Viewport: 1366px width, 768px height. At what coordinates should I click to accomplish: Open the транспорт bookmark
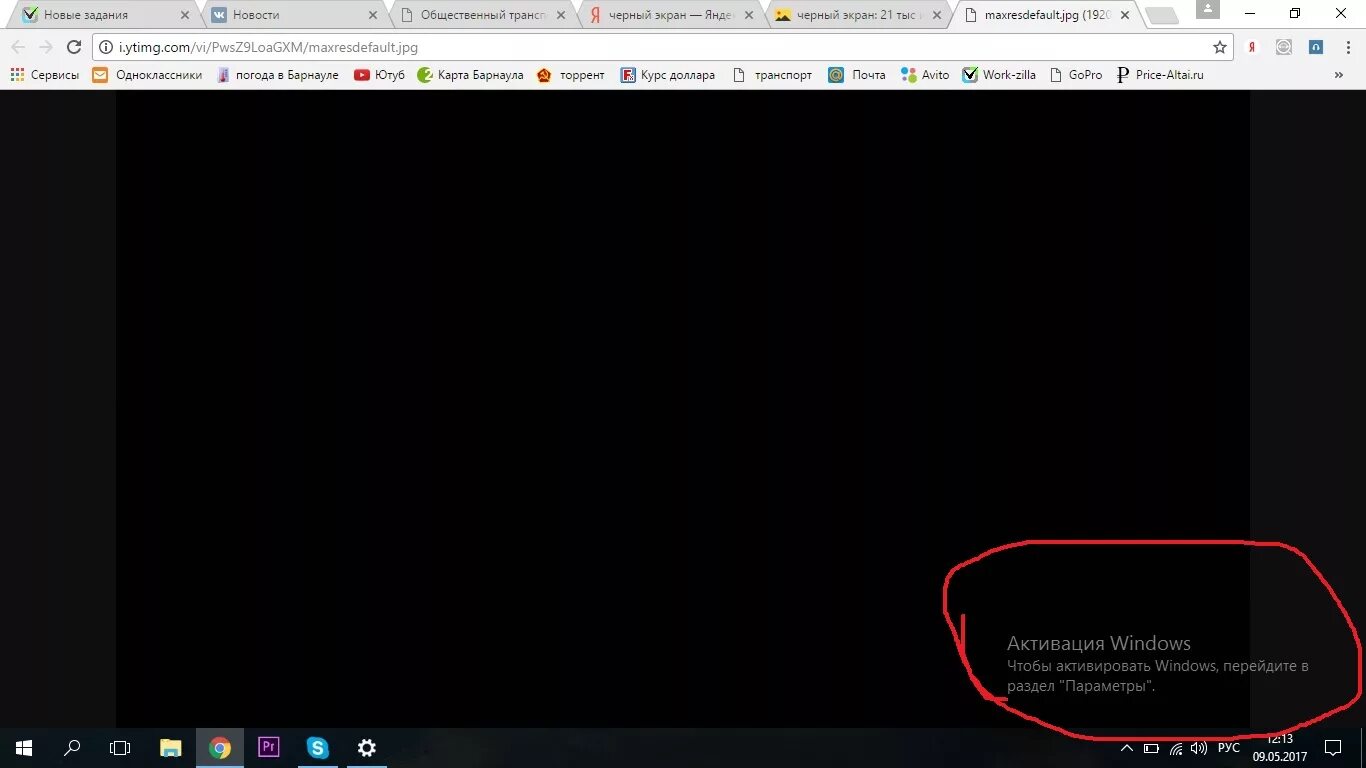tap(773, 75)
